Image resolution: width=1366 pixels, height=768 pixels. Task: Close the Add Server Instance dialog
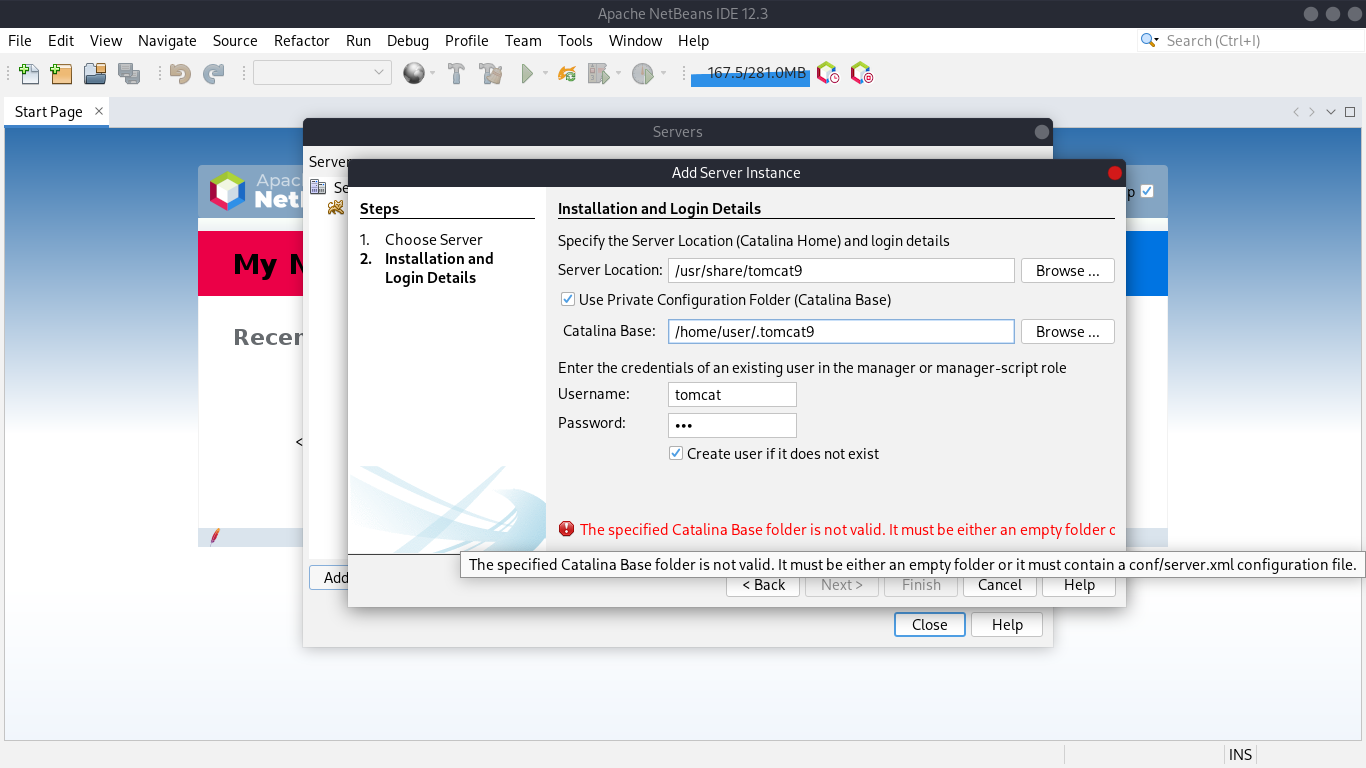pos(1115,173)
